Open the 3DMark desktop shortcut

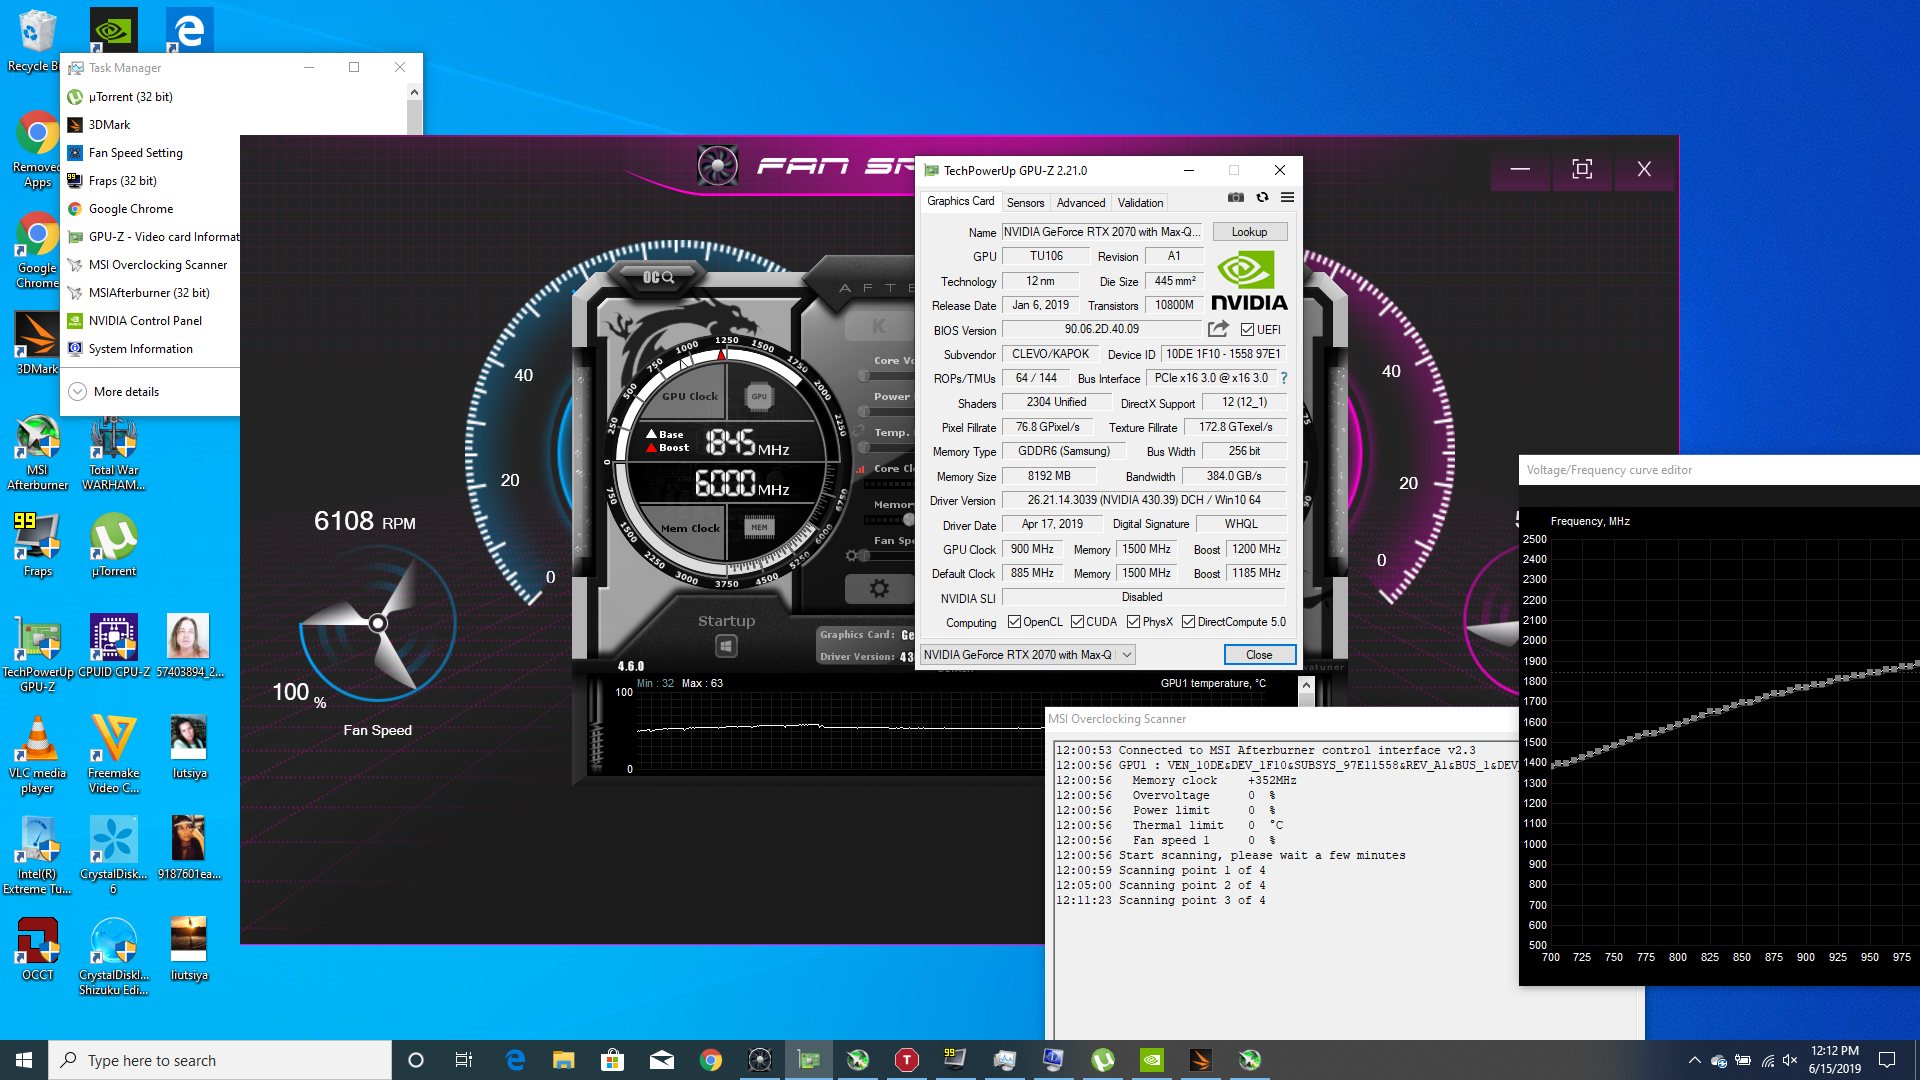tap(38, 342)
